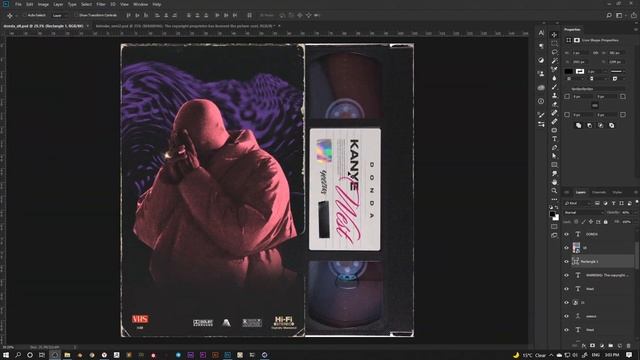640x360 pixels.
Task: Select the Horizontal Type tool
Action: 554,139
